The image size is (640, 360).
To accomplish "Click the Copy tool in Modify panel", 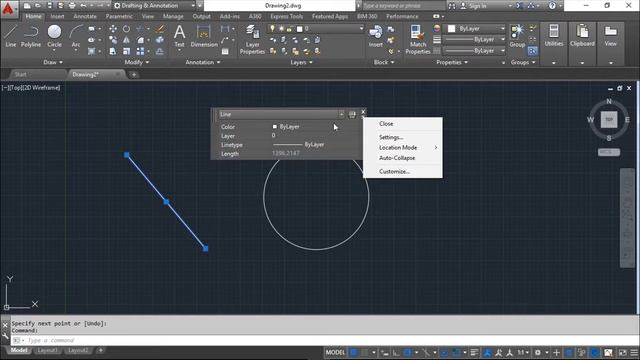I will [113, 40].
